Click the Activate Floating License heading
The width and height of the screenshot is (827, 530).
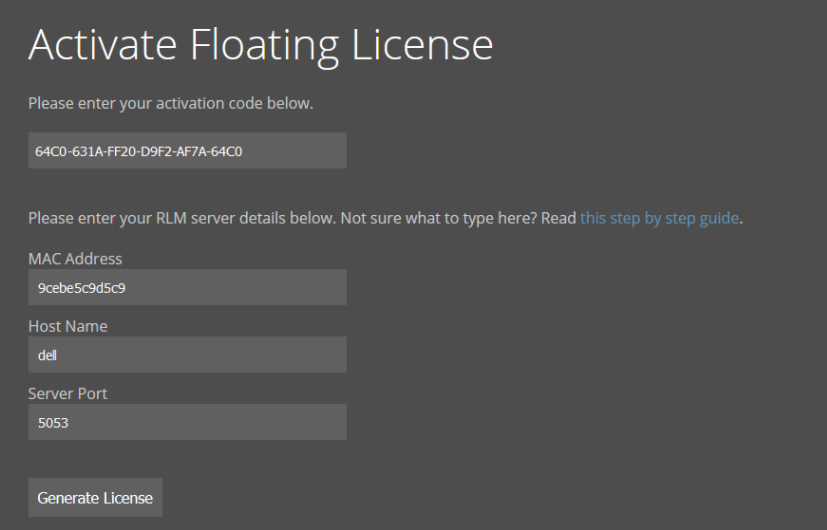coord(261,45)
